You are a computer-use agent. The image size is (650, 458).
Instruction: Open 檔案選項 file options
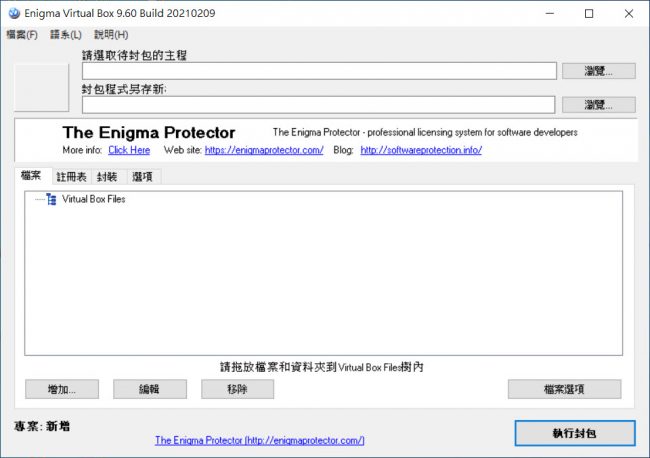point(564,389)
